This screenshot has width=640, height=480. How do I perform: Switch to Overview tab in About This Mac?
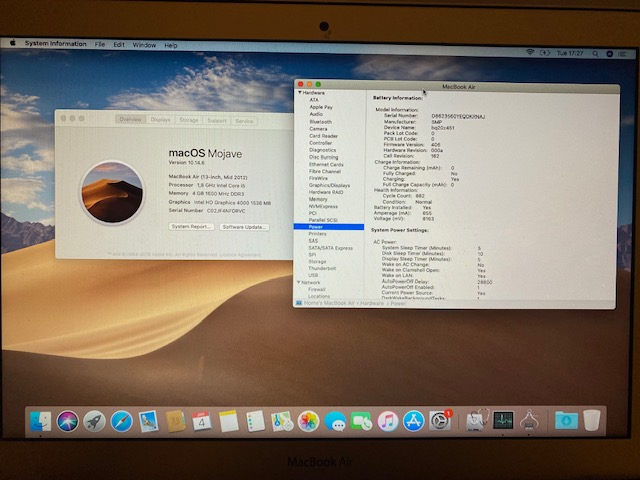(131, 119)
